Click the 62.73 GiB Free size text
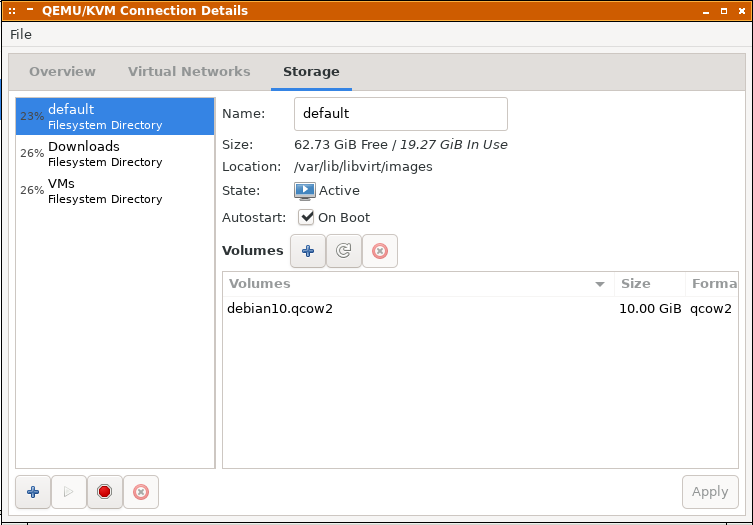The image size is (753, 525). click(x=341, y=145)
